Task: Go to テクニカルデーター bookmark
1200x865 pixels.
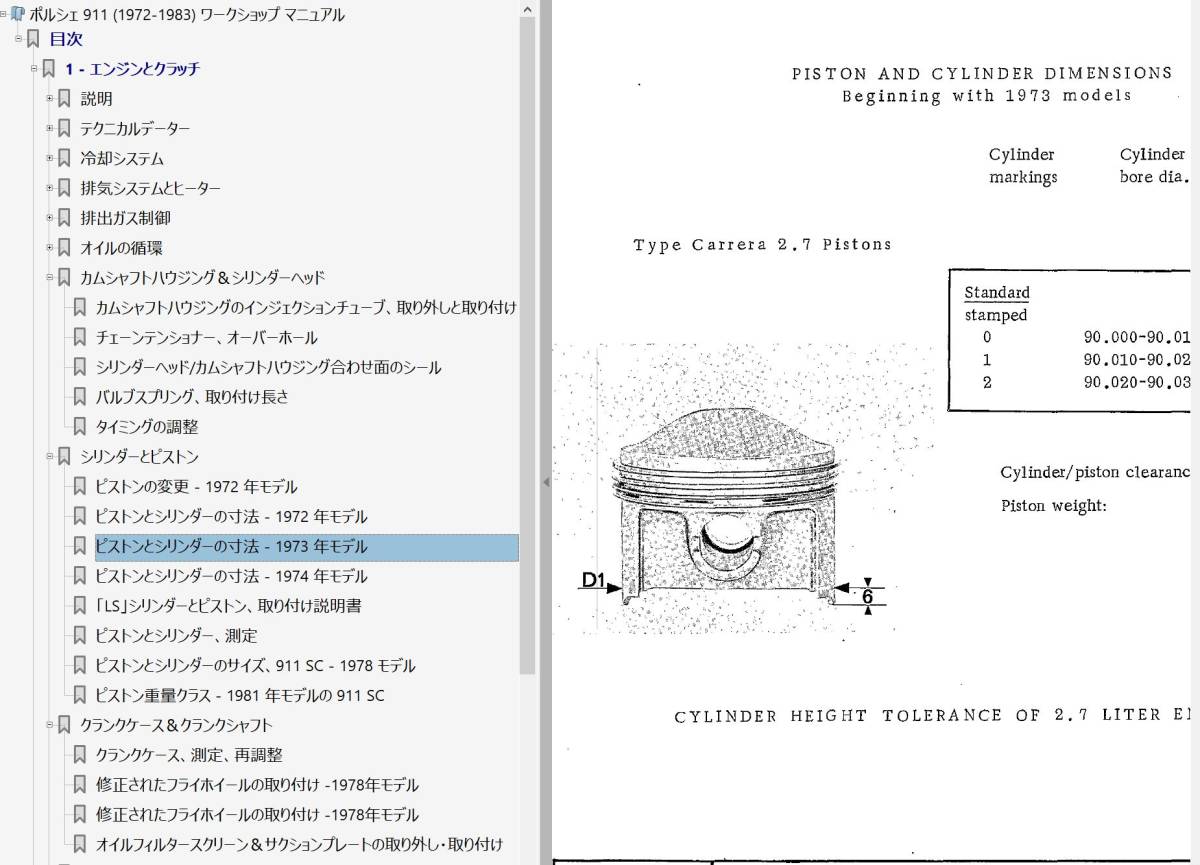Action: pyautogui.click(x=135, y=128)
